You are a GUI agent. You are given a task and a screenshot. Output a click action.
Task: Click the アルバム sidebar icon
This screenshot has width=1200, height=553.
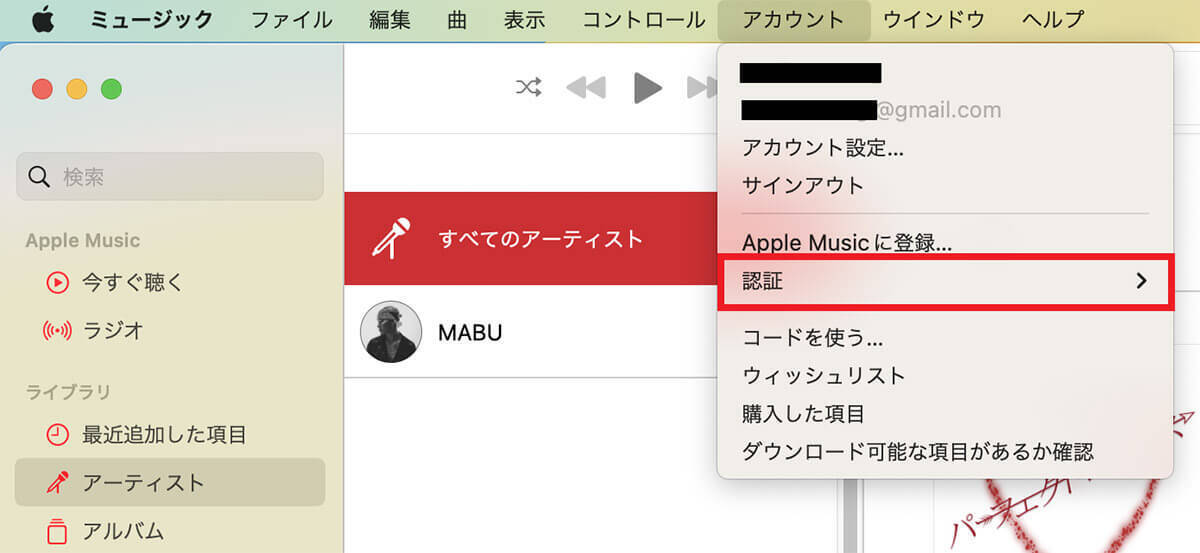click(58, 530)
